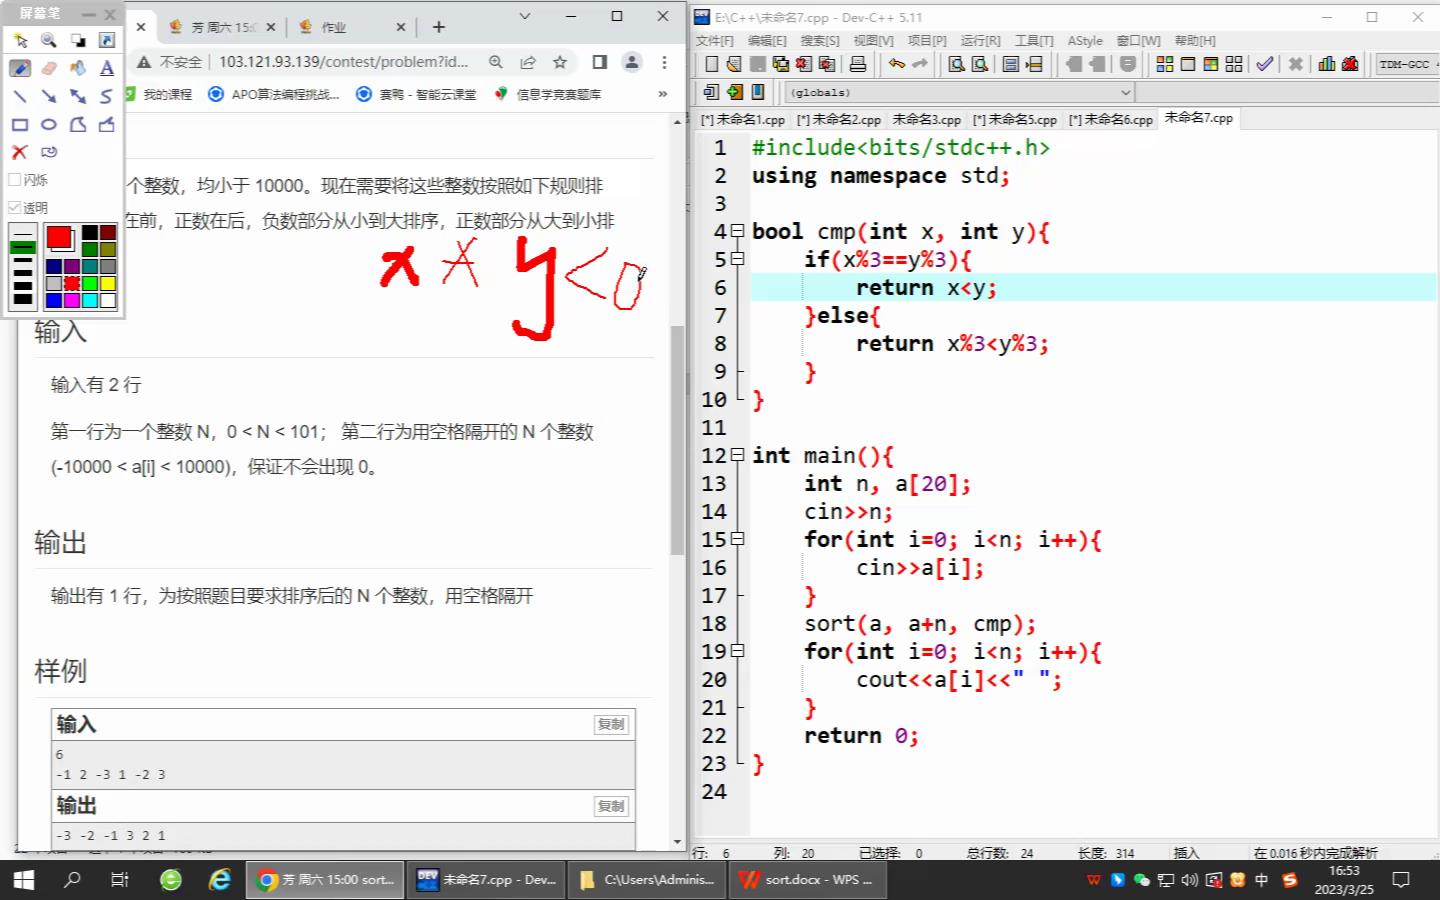Open the 文件[F] menu
1440x900 pixels.
(715, 40)
